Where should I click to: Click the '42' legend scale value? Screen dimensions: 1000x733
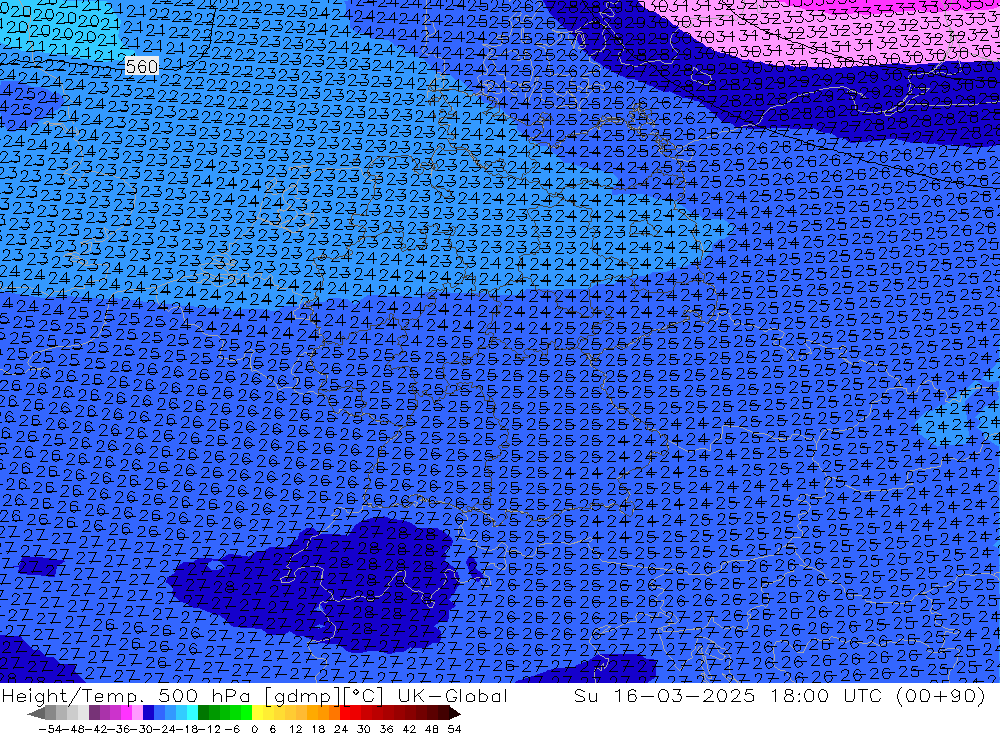409,729
